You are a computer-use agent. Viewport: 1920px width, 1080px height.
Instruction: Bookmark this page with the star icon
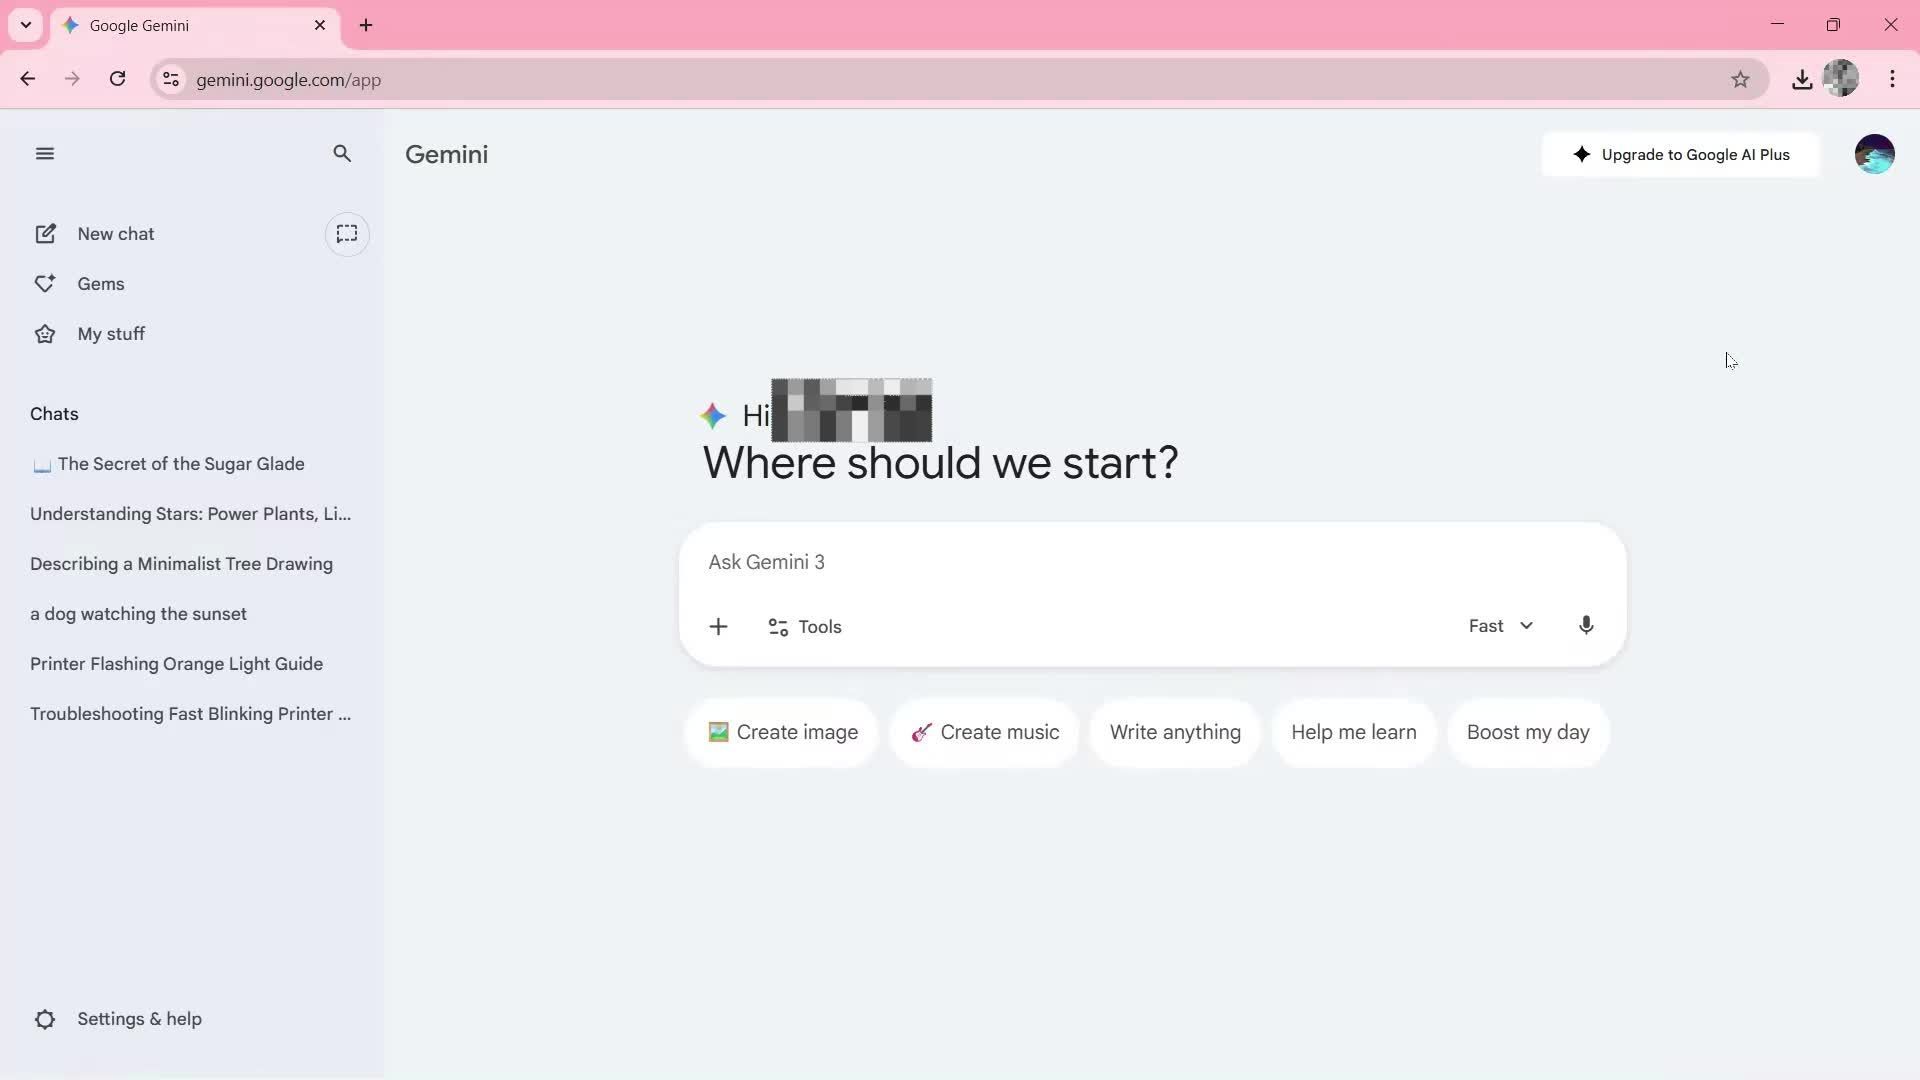coord(1740,80)
